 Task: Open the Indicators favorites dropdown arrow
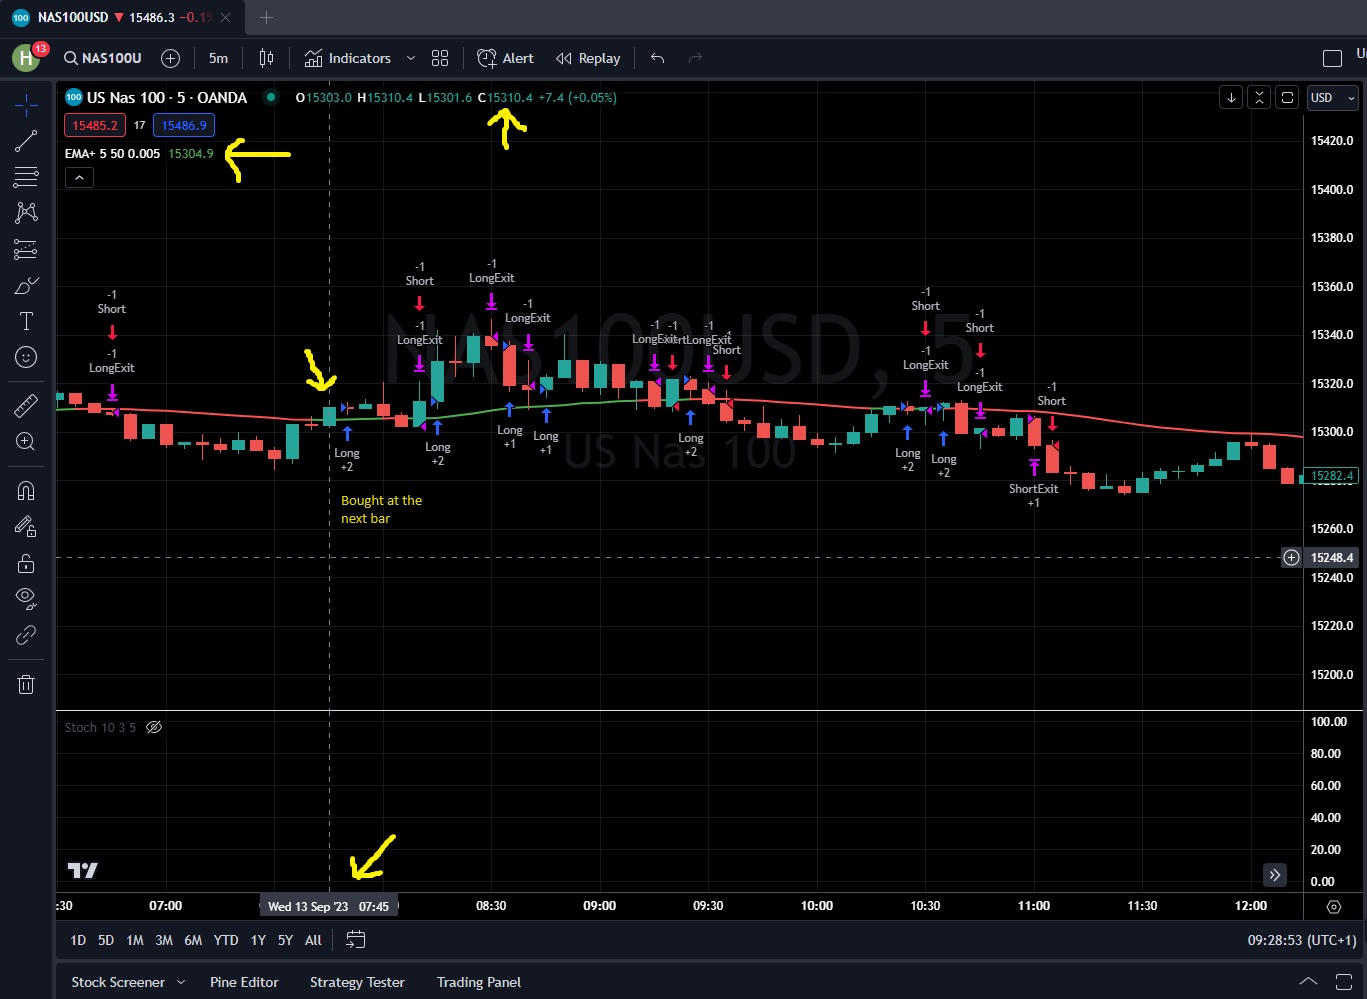410,58
